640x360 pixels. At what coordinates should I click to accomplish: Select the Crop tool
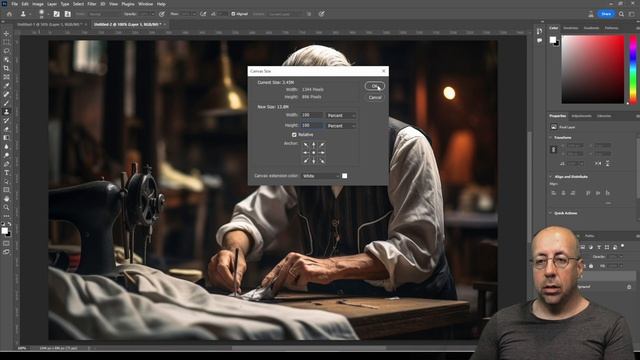6,68
